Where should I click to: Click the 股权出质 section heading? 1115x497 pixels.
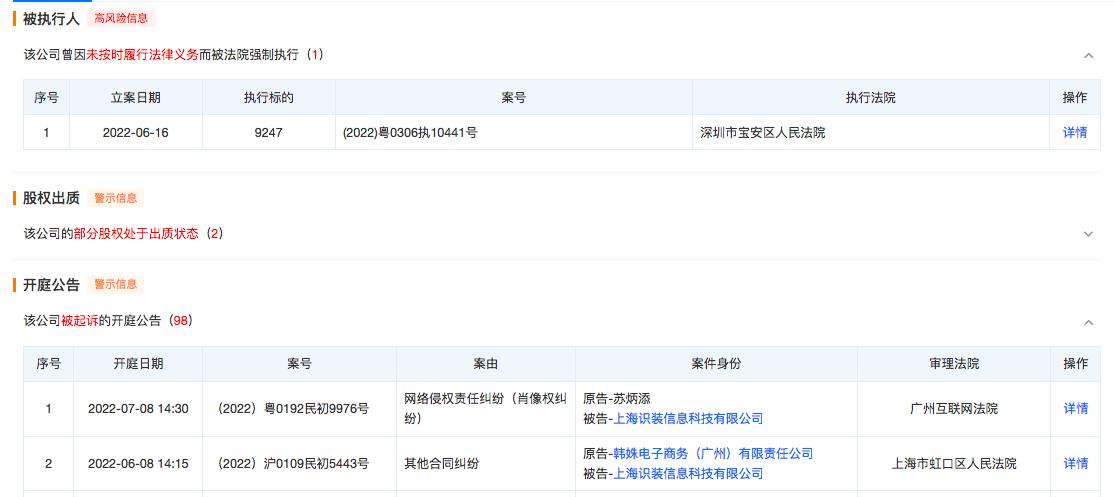tap(51, 198)
